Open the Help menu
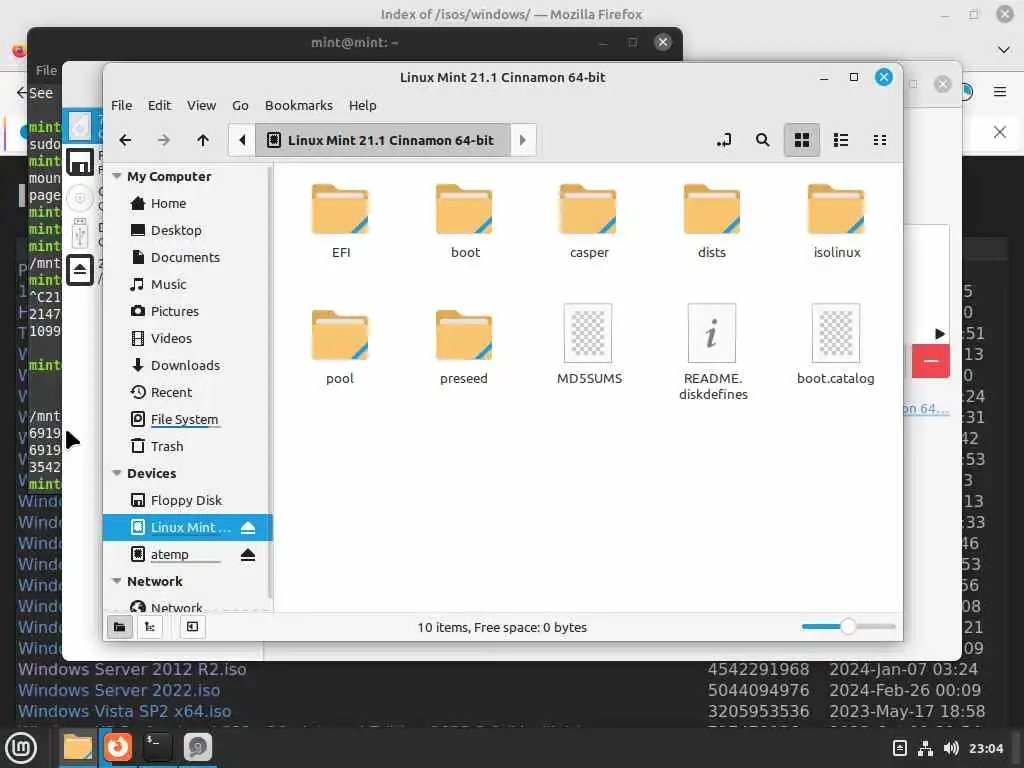1024x768 pixels. click(362, 105)
